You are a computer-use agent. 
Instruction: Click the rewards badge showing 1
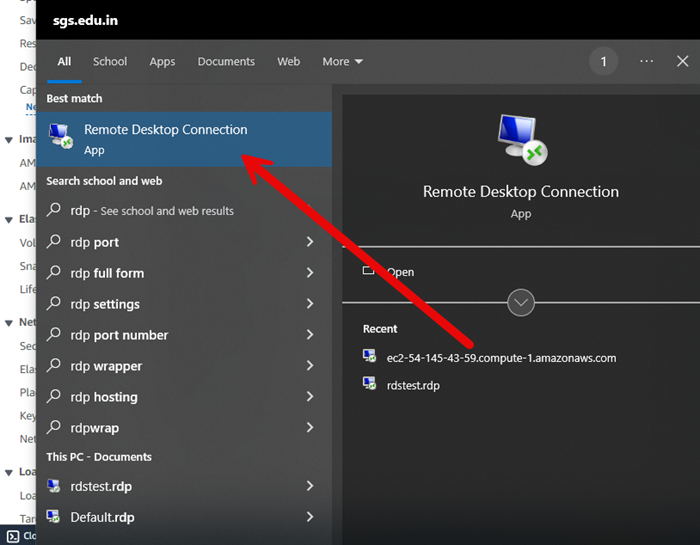603,61
